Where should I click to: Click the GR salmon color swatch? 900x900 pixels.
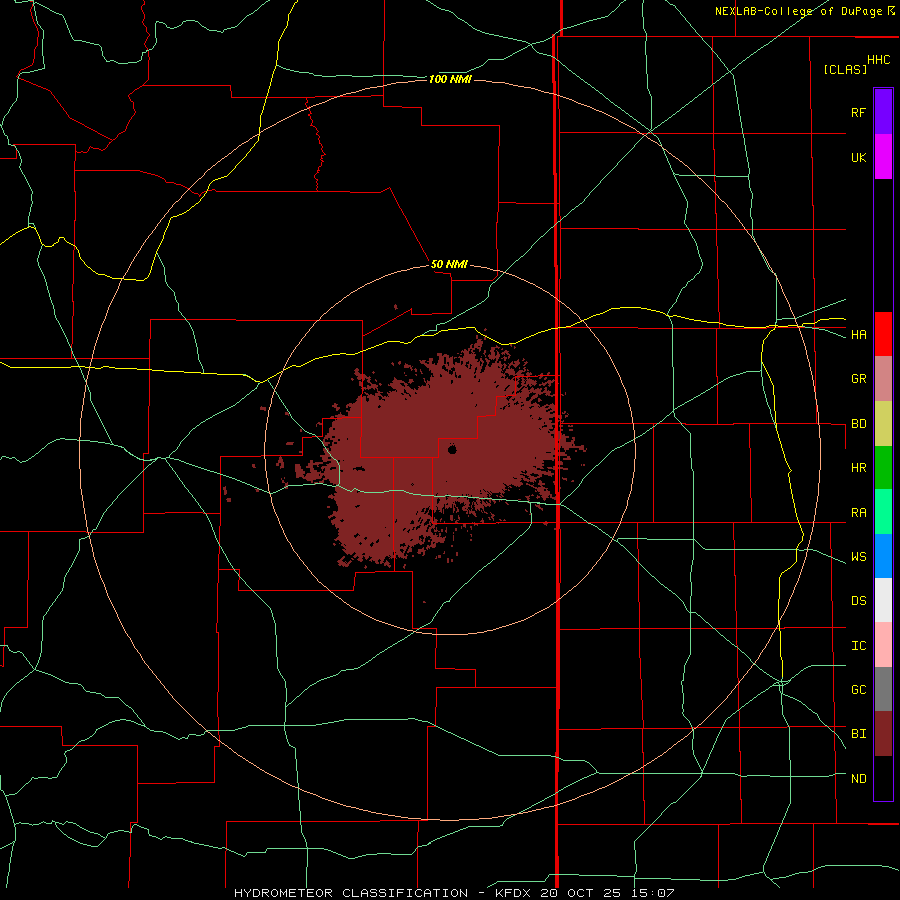(883, 379)
